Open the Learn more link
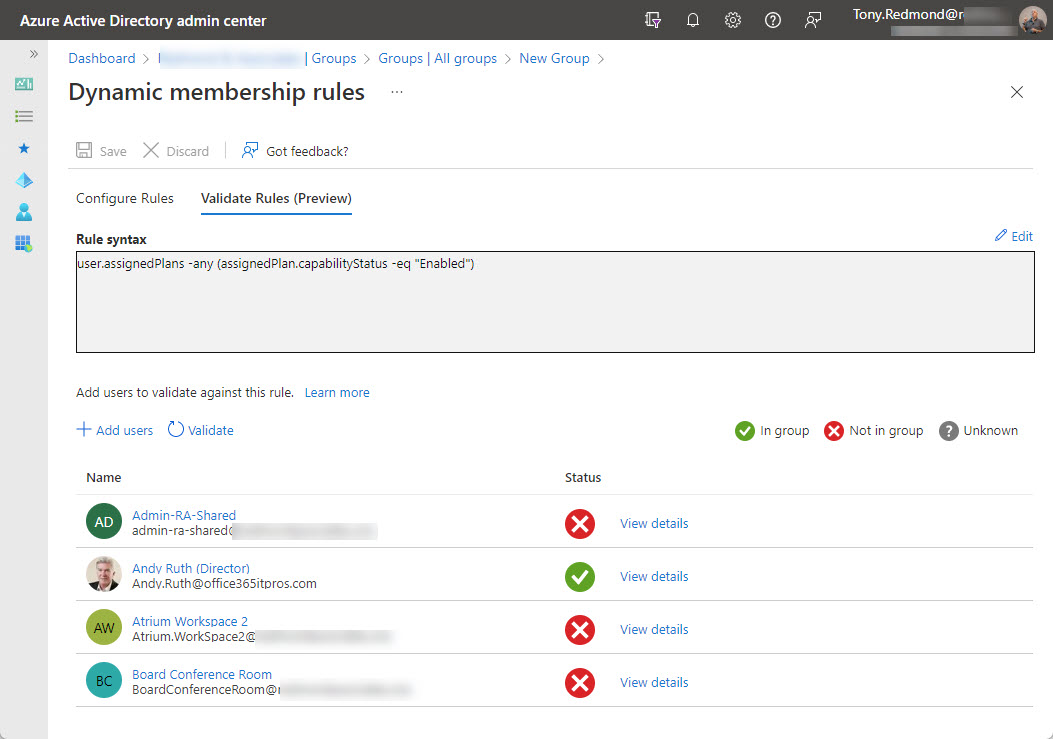This screenshot has width=1053, height=739. 337,392
